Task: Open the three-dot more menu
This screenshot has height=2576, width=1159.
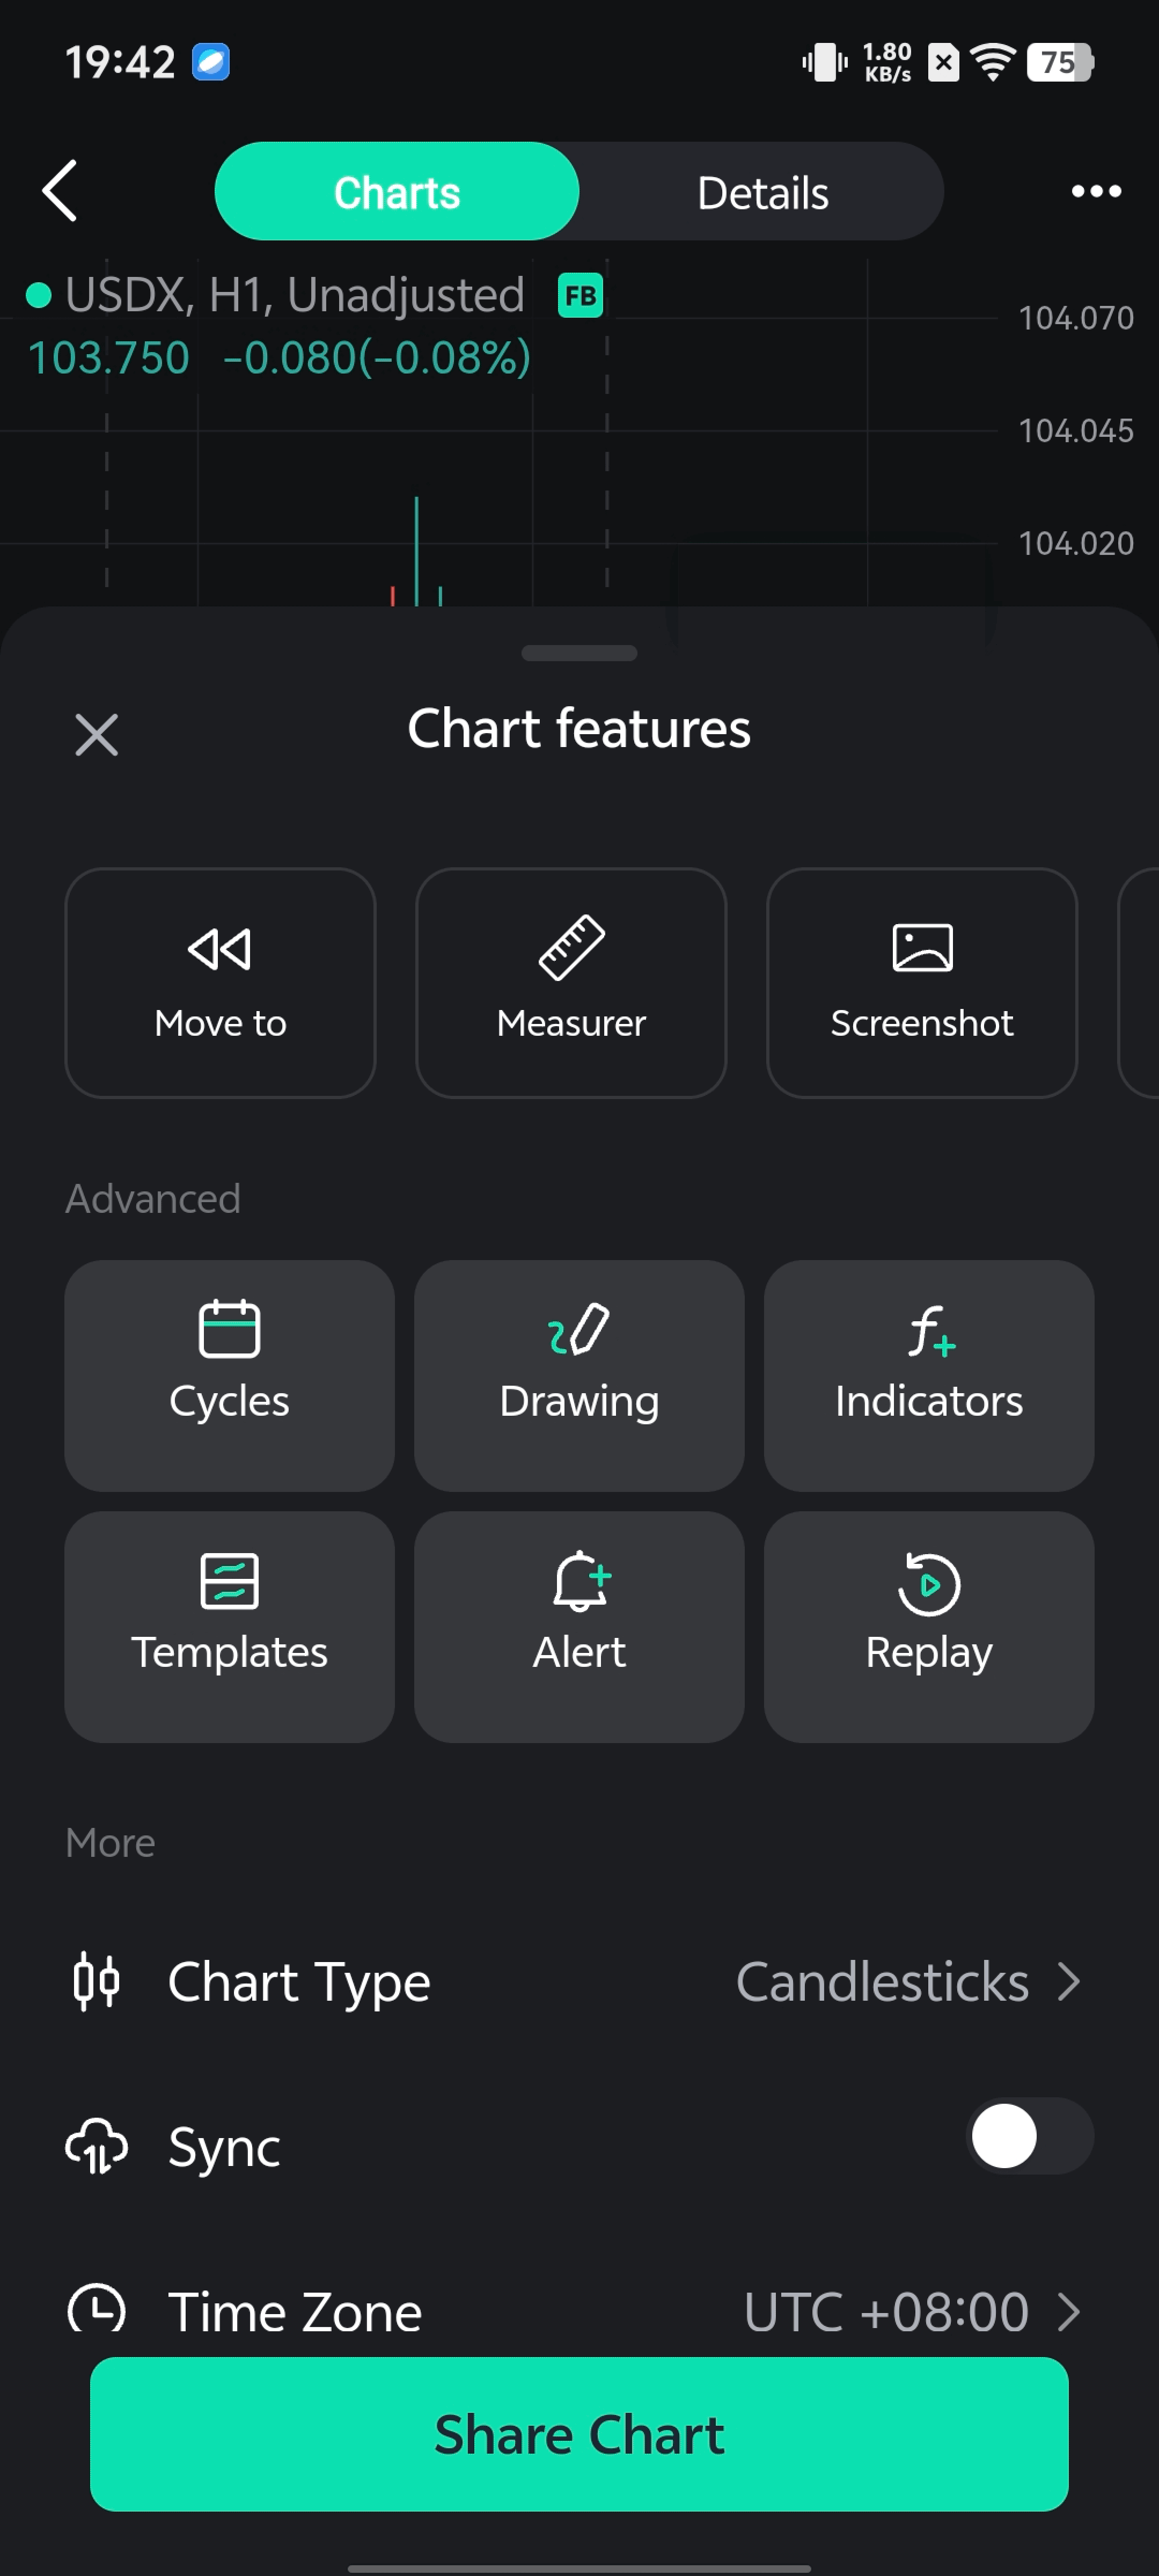Action: pos(1096,191)
